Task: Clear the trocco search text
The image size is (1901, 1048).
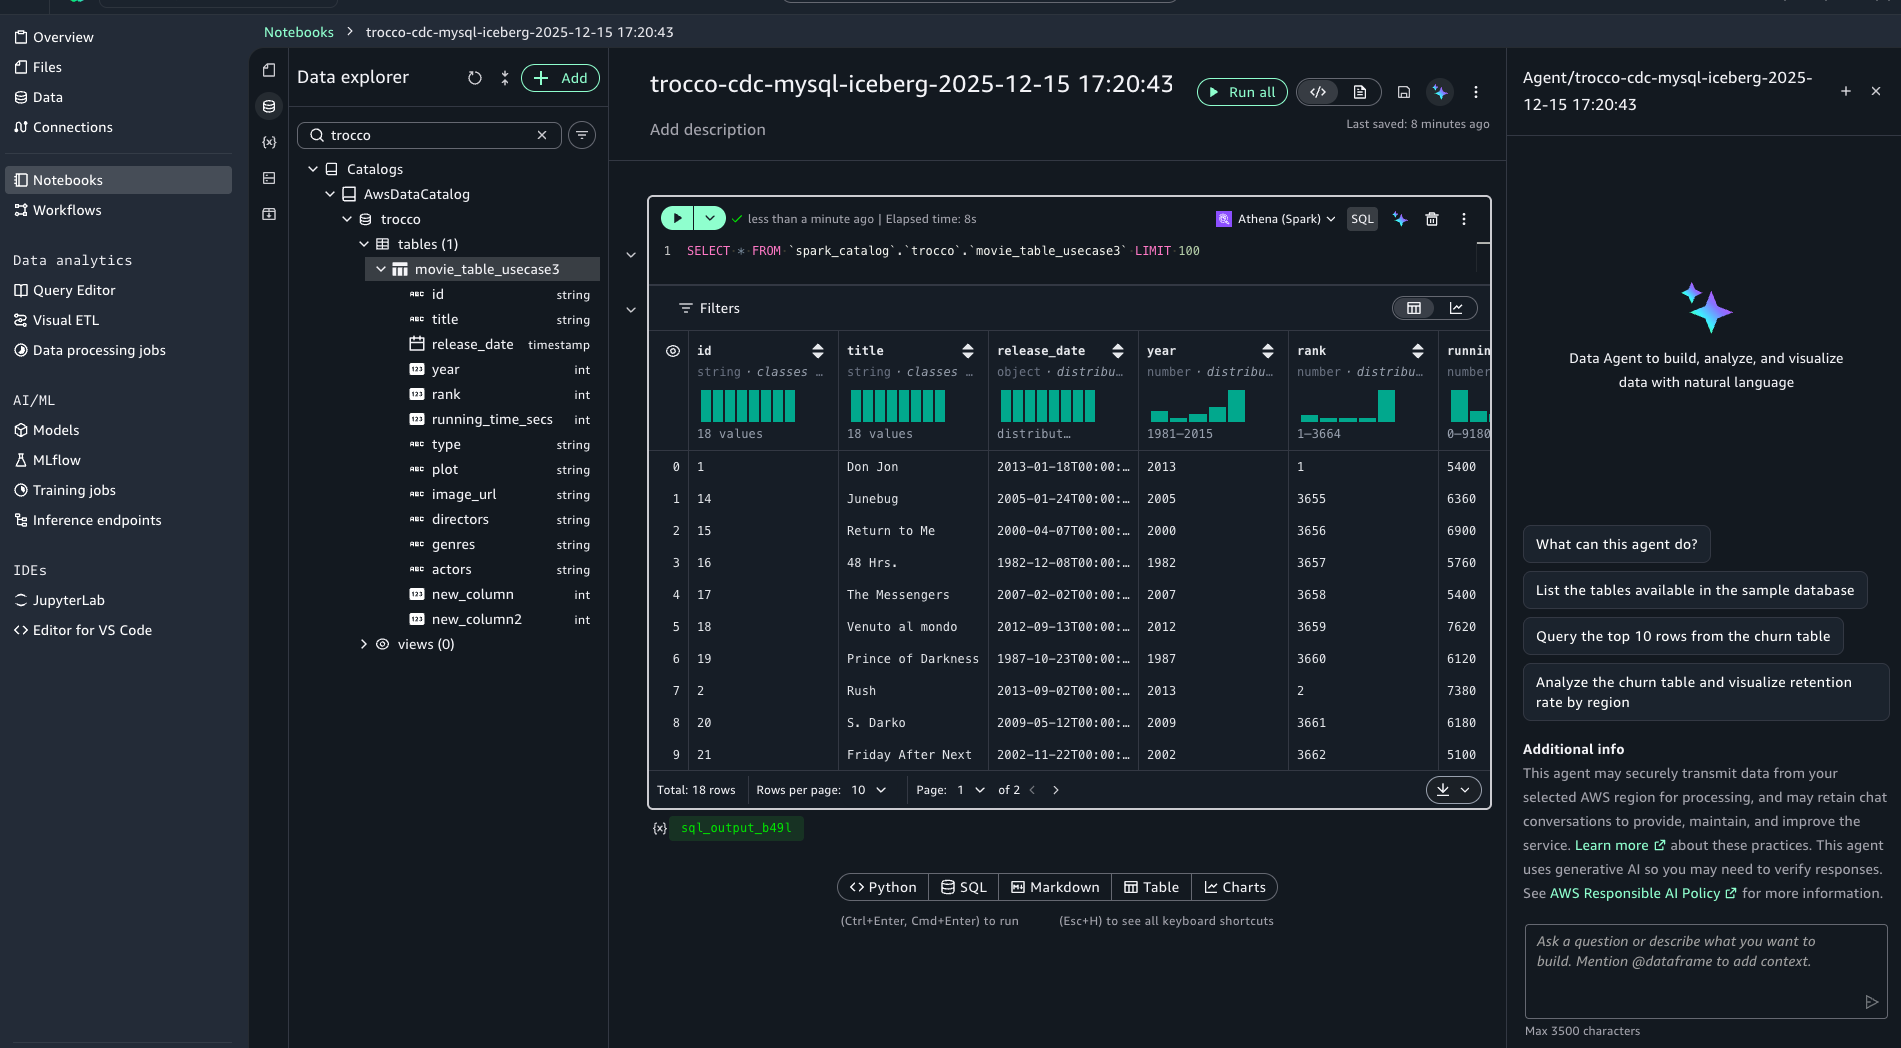Action: pos(542,135)
